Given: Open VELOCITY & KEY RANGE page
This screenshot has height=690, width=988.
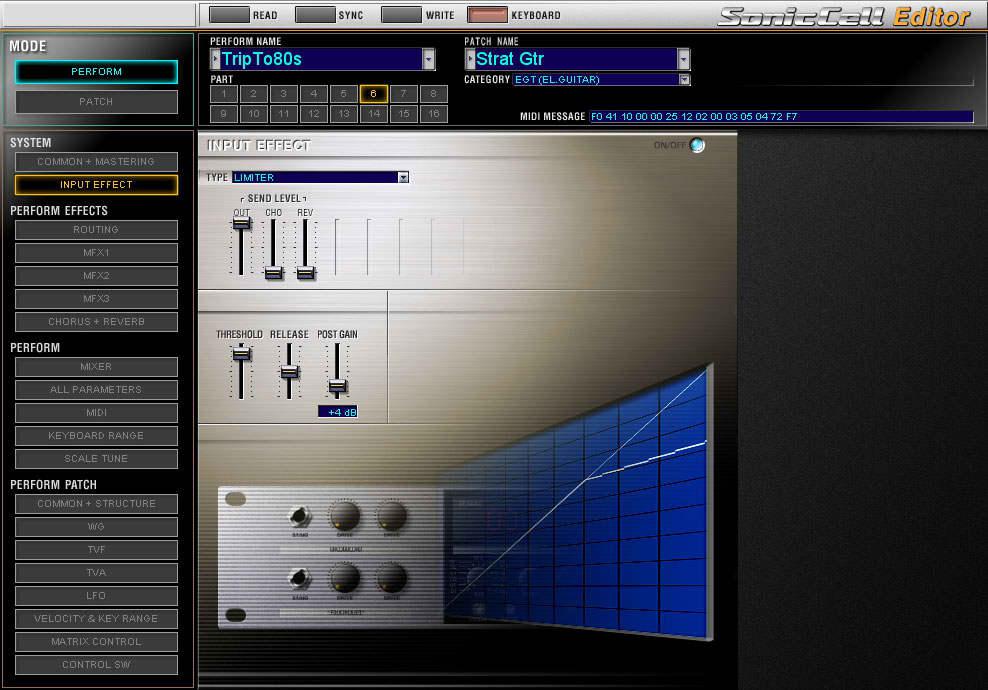Looking at the screenshot, I should click(96, 619).
